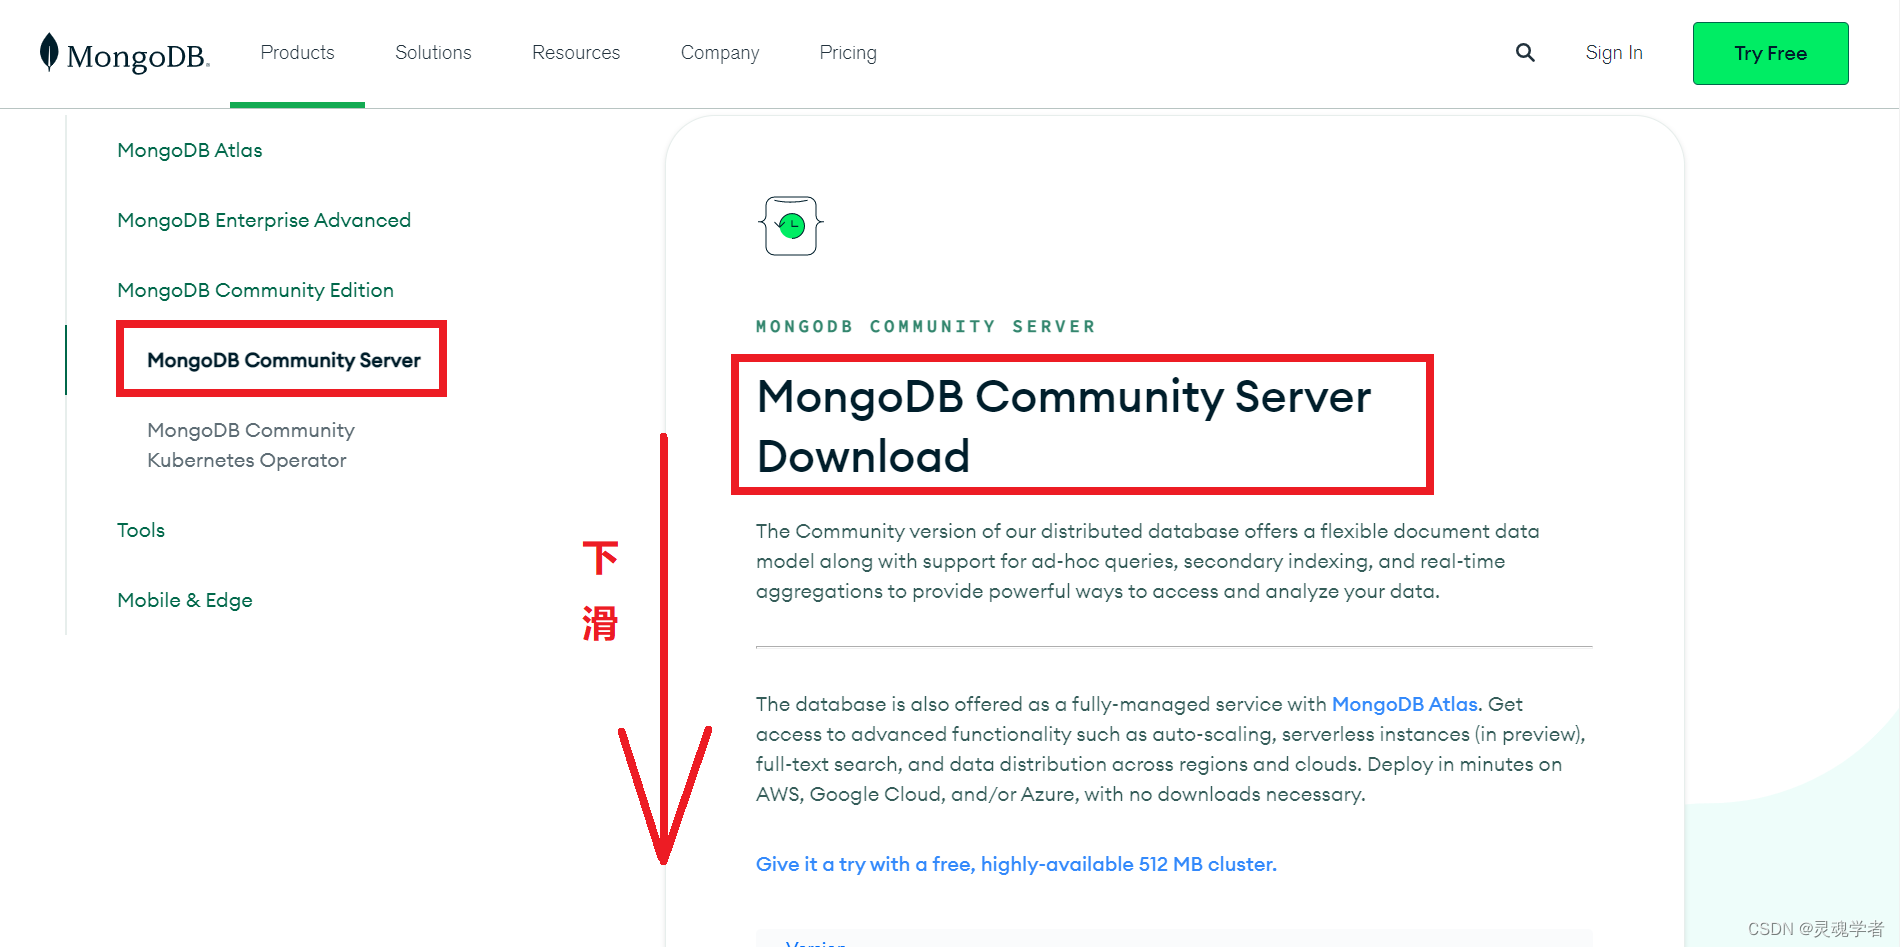
Task: Click the MongoDB leaf logo
Action: (47, 53)
